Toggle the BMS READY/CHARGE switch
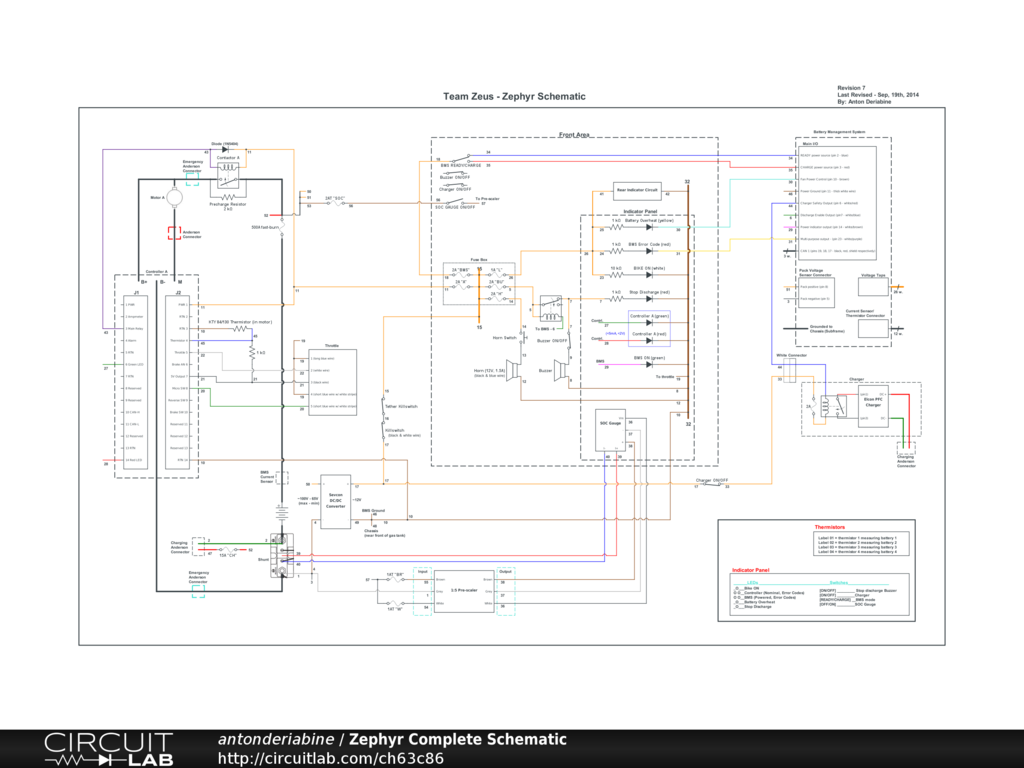1024x768 pixels. pyautogui.click(x=461, y=157)
